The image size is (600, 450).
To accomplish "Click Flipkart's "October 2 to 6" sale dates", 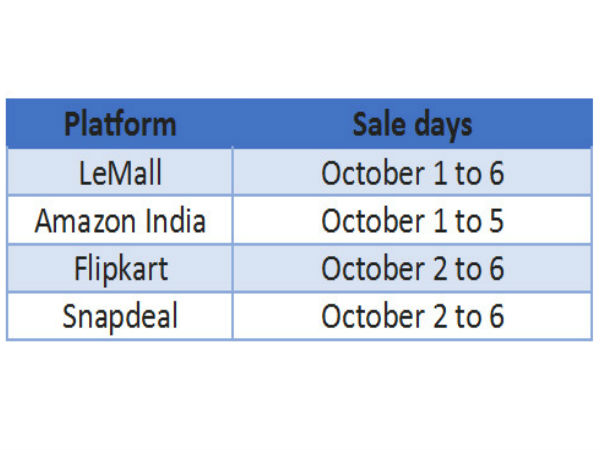I will coord(412,269).
